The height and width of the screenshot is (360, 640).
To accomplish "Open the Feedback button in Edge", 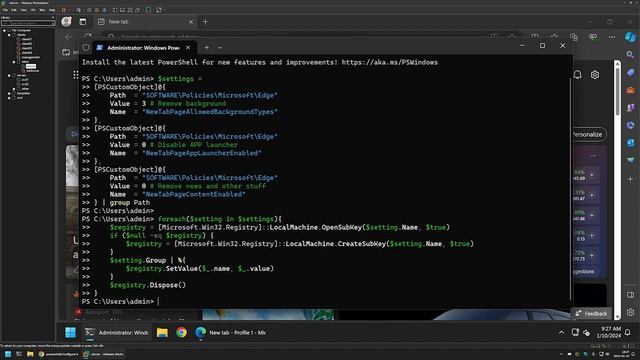I will coord(591,313).
